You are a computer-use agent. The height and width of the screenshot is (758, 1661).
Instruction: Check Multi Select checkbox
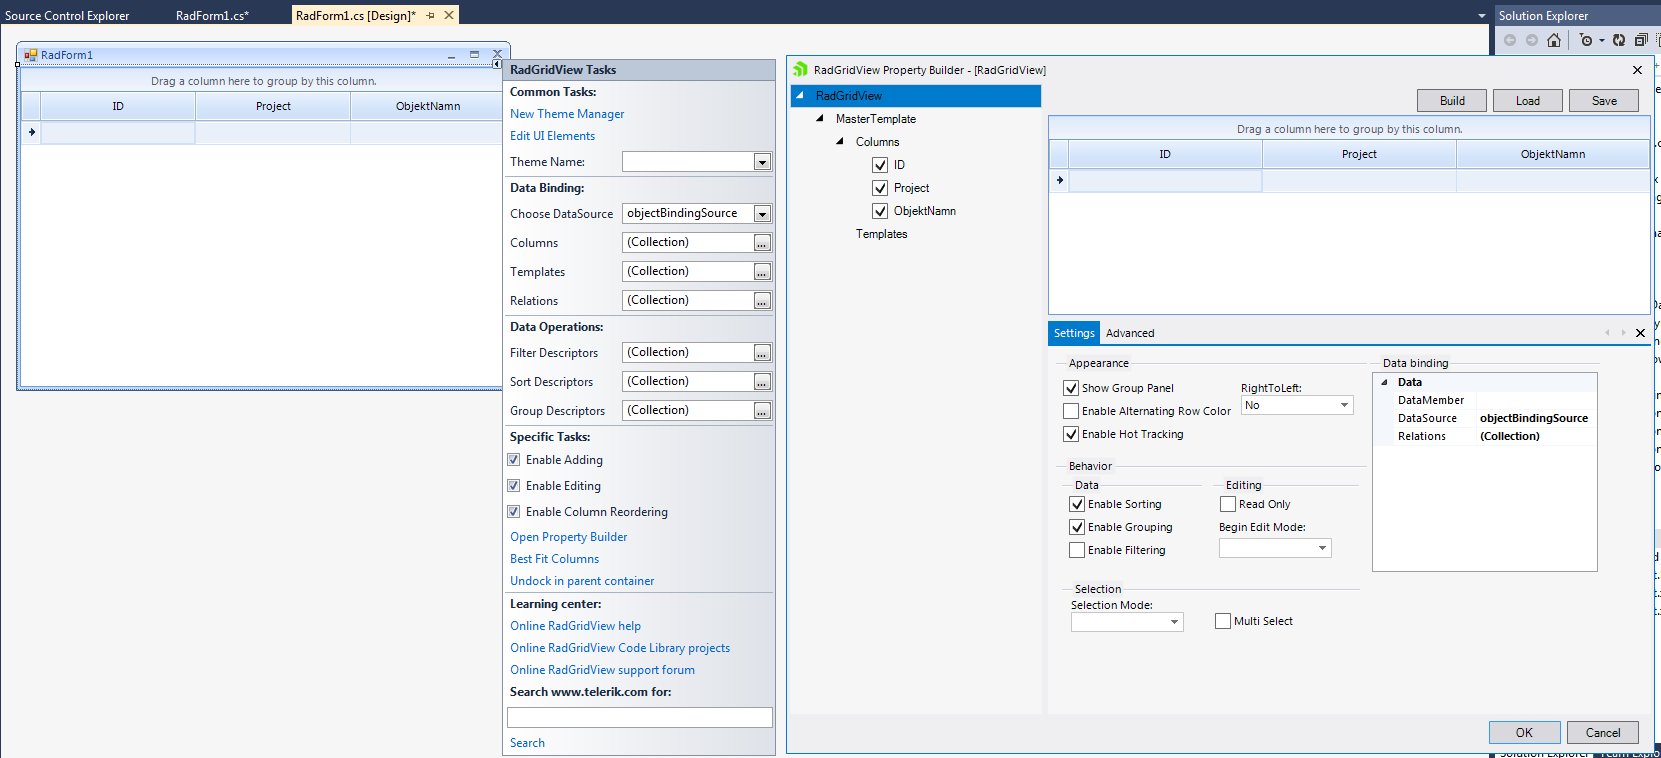[x=1223, y=621]
